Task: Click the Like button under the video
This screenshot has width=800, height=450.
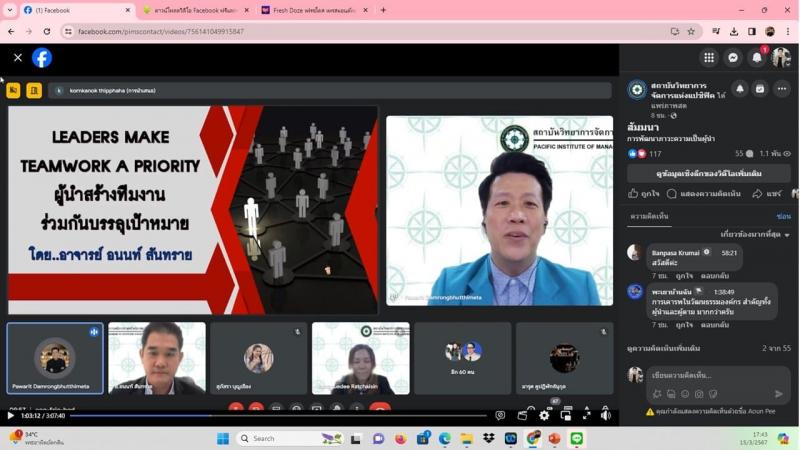Action: pos(644,193)
